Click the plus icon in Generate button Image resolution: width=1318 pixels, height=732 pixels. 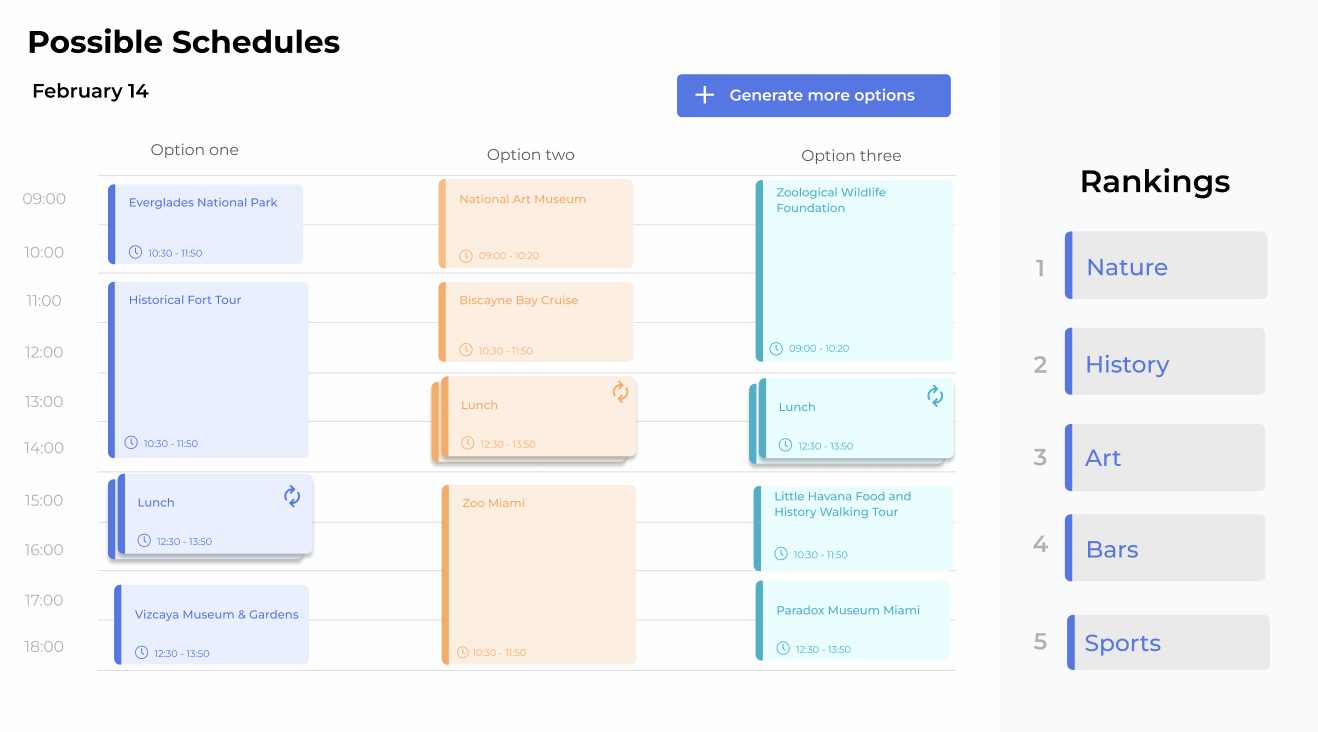point(705,95)
